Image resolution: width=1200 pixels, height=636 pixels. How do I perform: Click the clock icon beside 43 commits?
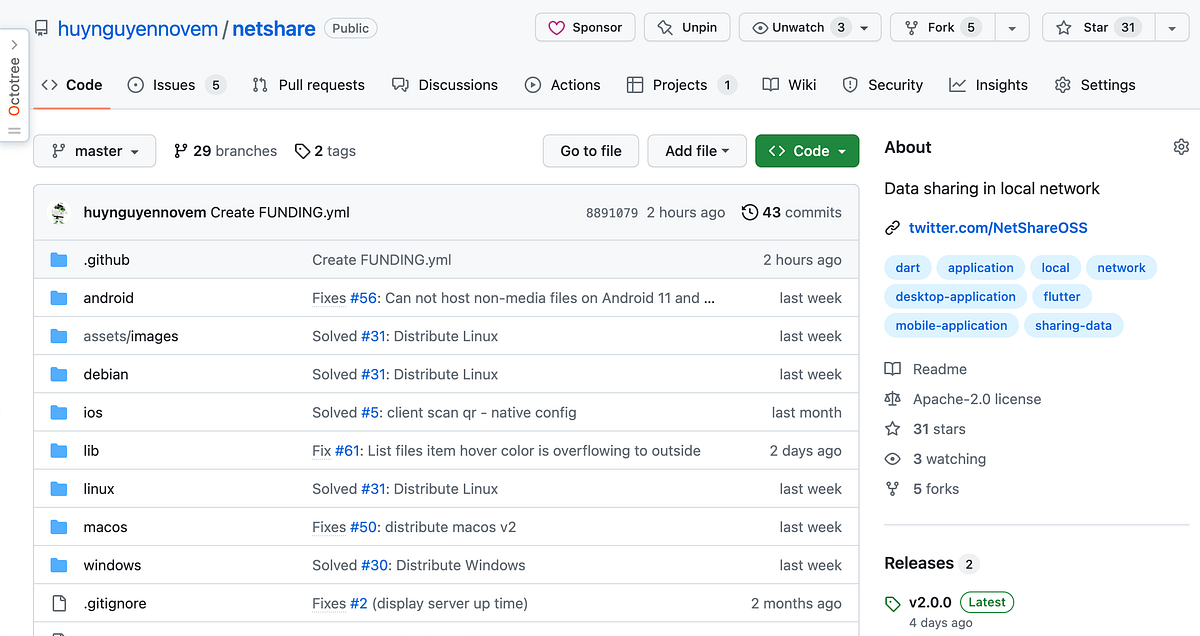coord(750,212)
